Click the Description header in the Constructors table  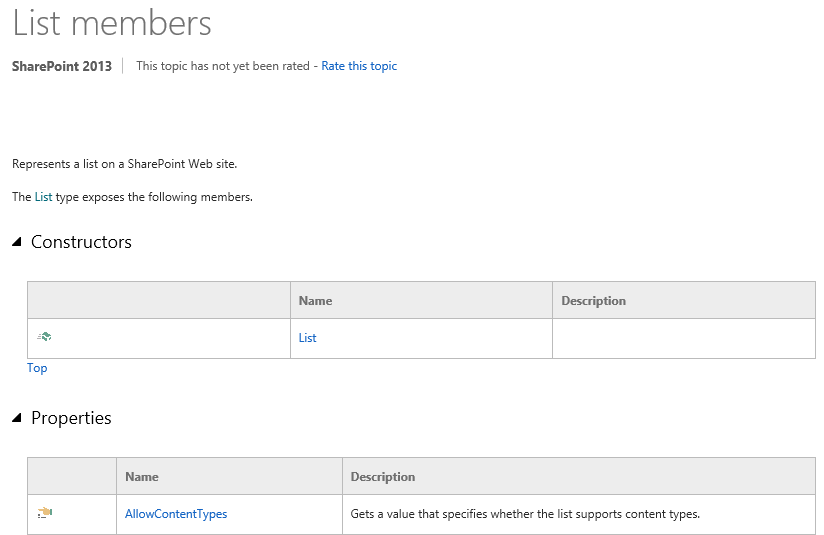[x=593, y=300]
